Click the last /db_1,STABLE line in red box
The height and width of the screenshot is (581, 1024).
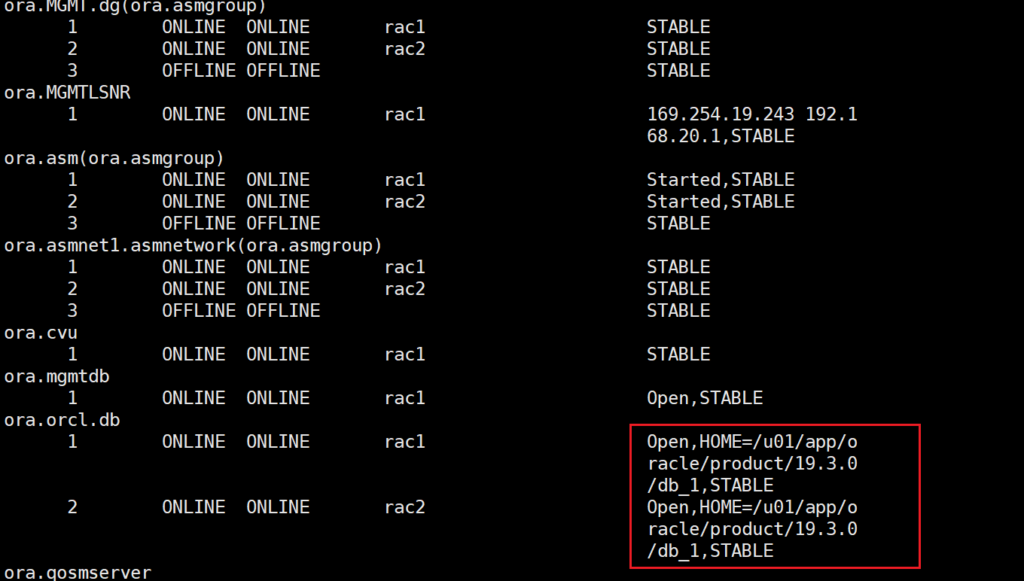point(710,551)
